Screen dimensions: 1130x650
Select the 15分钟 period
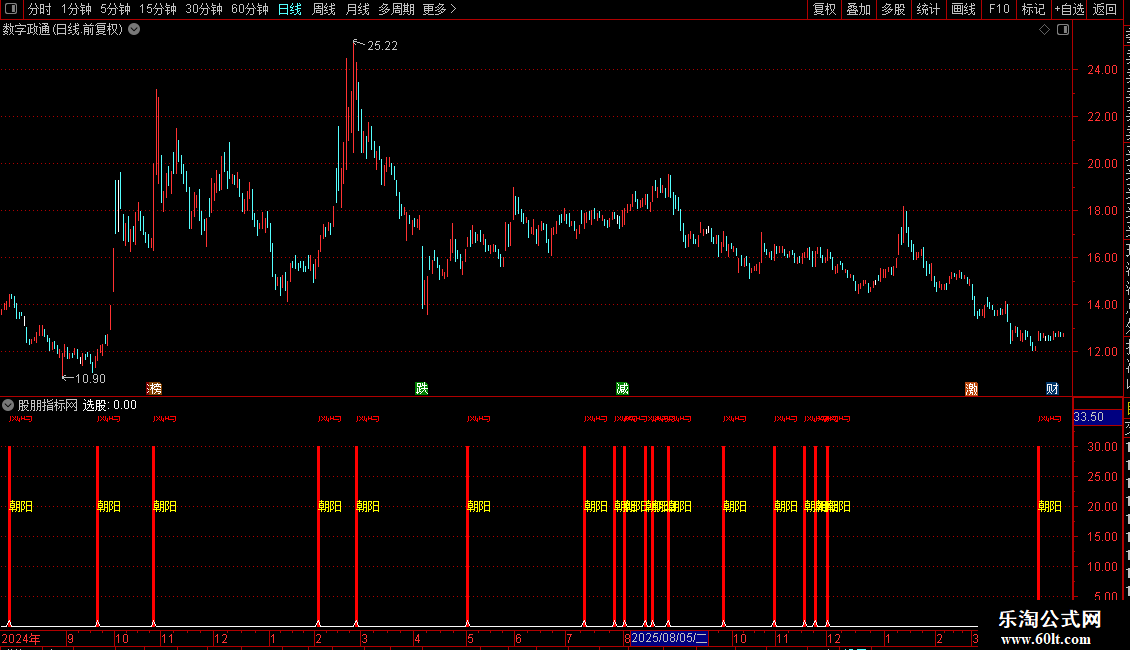(158, 9)
